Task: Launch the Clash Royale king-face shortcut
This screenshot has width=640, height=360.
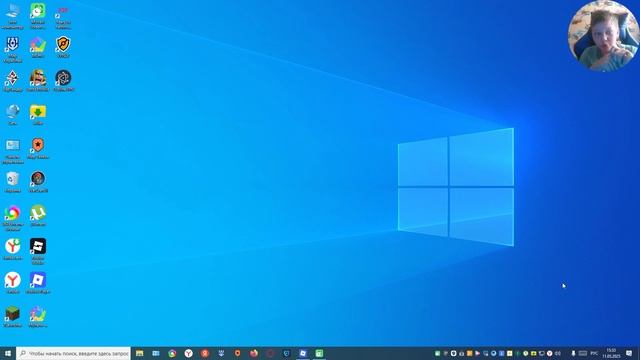Action: (x=38, y=80)
